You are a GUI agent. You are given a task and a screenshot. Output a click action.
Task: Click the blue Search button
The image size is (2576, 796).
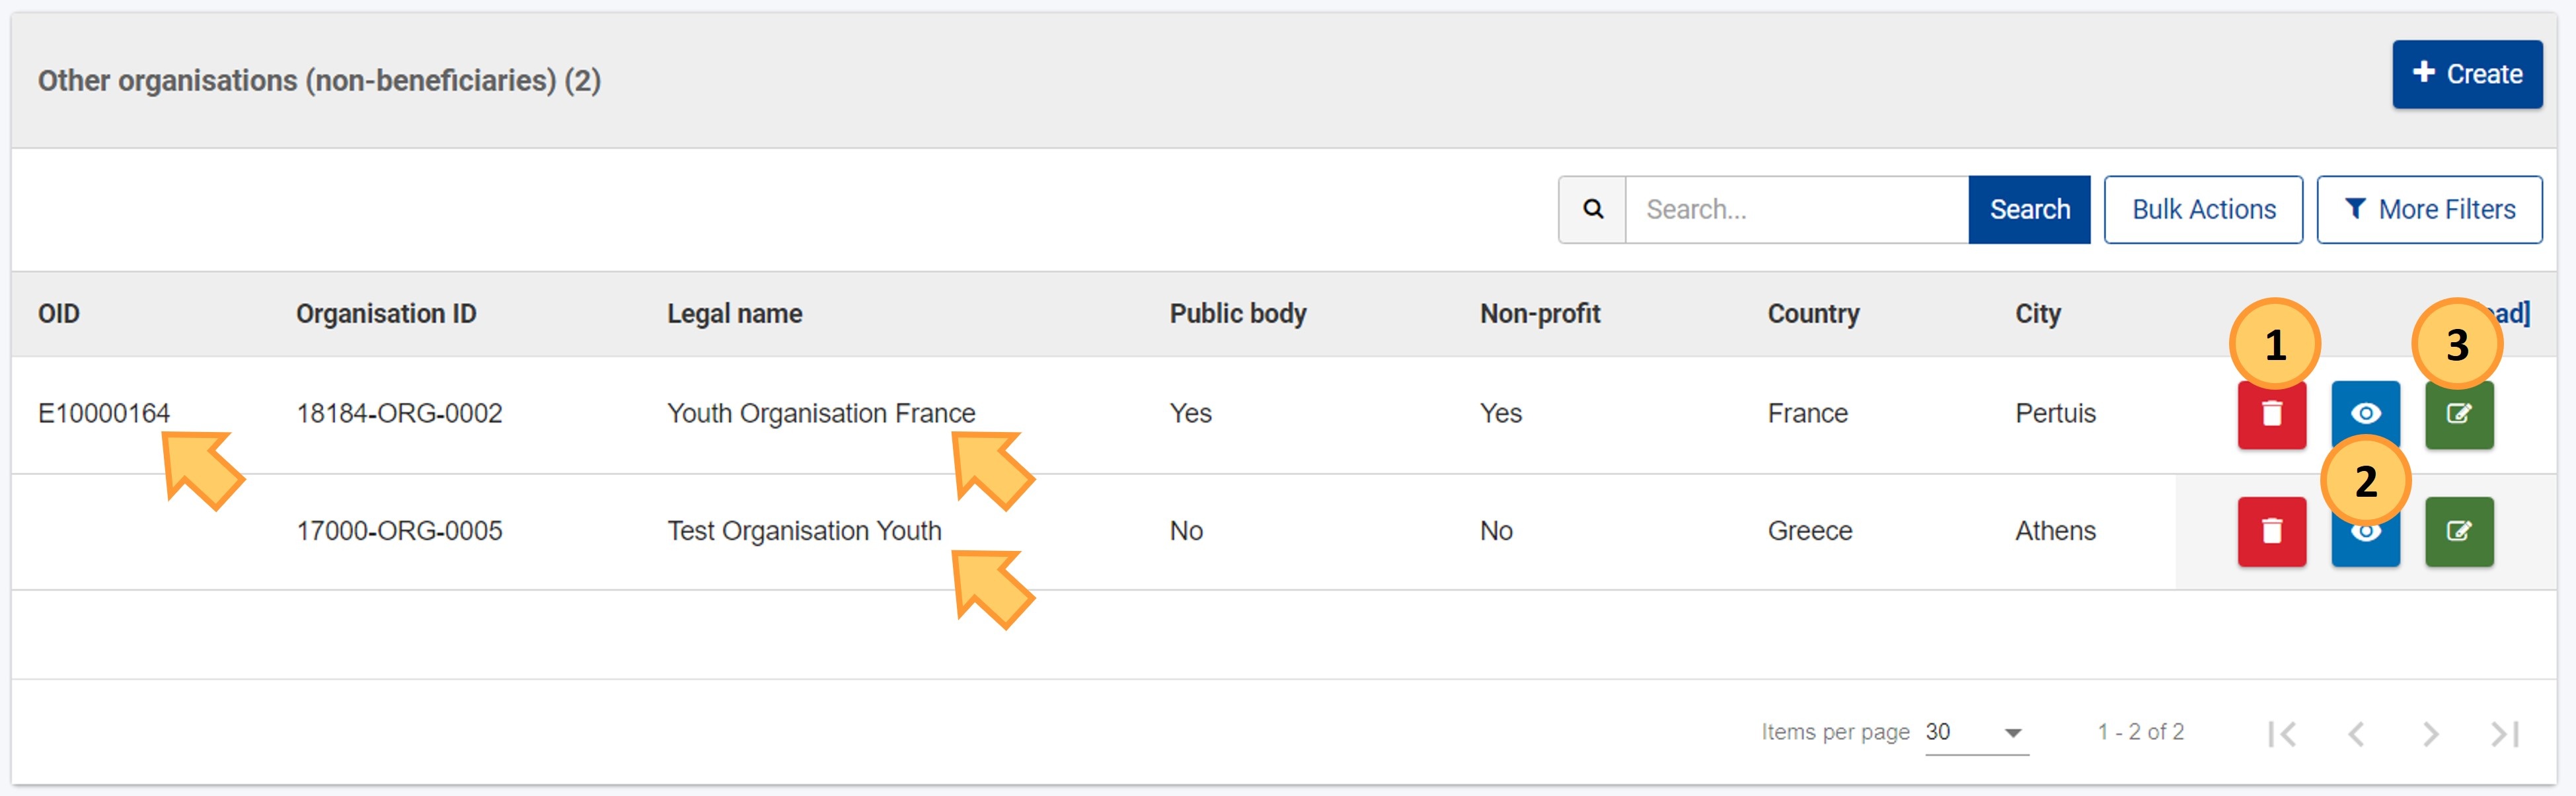pos(2029,210)
